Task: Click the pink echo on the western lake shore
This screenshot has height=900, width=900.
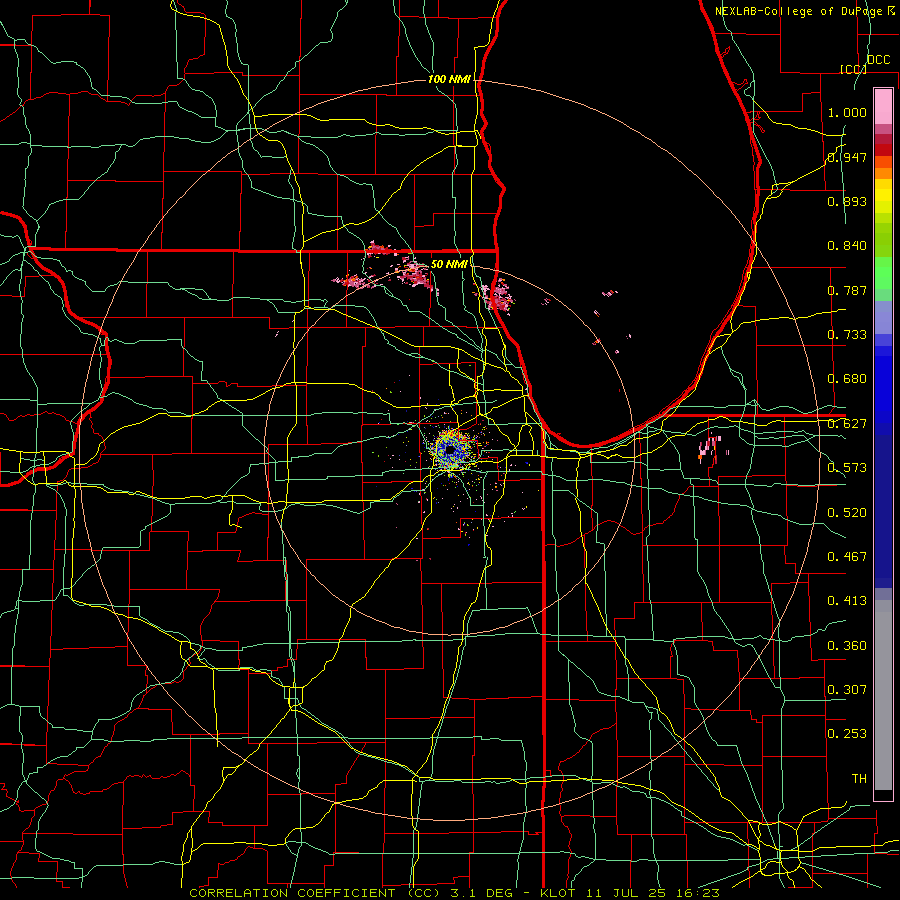Action: (497, 295)
